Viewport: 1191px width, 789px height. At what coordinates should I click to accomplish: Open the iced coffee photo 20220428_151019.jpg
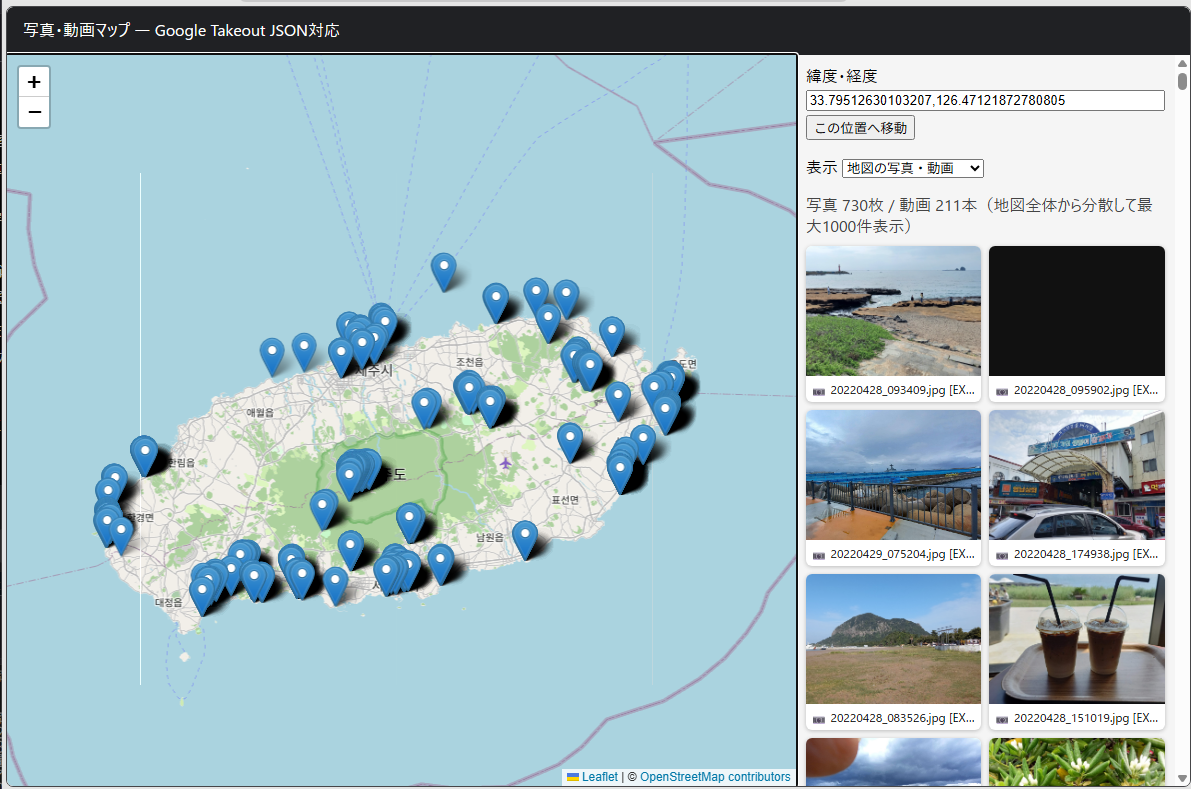[1076, 639]
